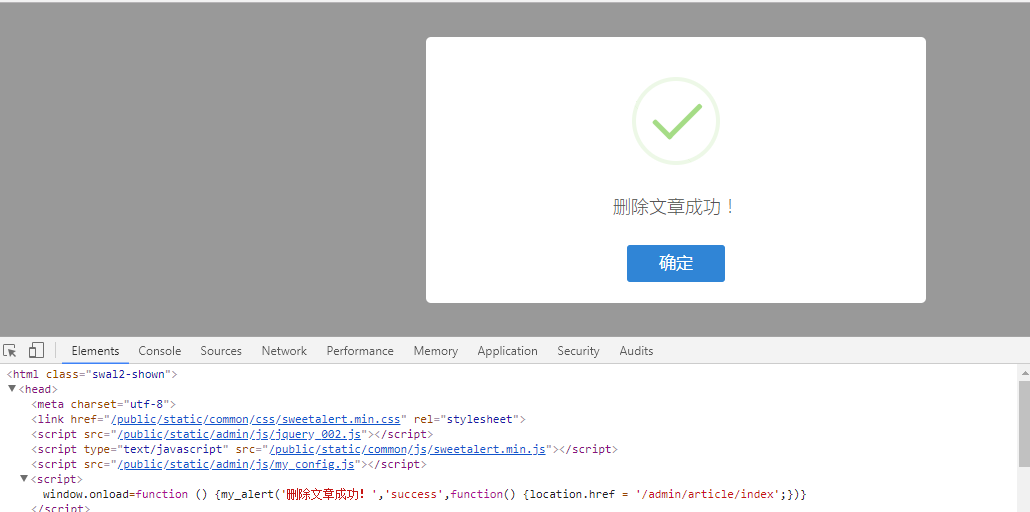Image resolution: width=1030 pixels, height=512 pixels.
Task: Collapse the inline script node
Action: [x=24, y=479]
